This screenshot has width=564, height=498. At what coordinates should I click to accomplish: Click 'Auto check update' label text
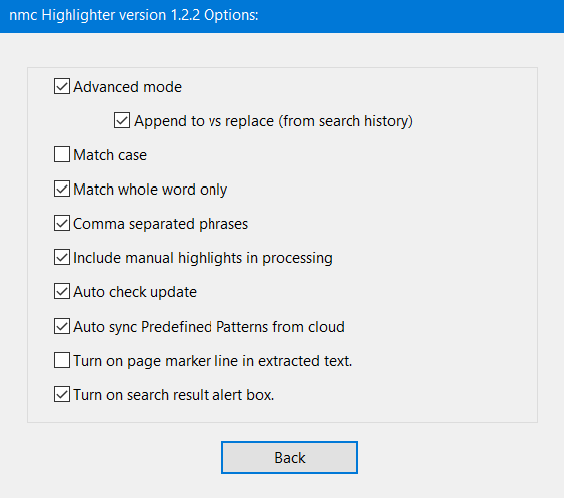click(135, 292)
